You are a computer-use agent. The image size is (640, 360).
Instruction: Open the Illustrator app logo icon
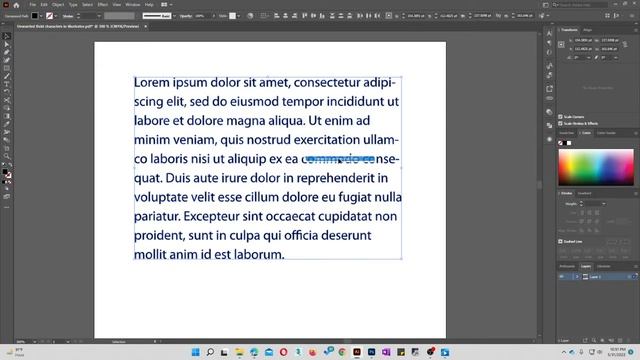point(6,5)
